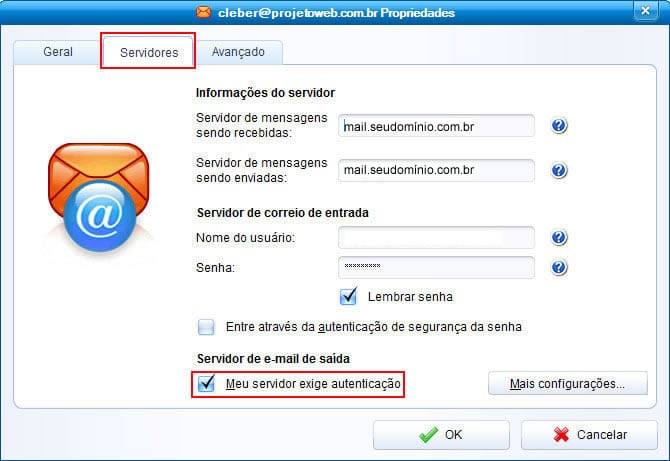670x461 pixels.
Task: Open the Avançado tab
Action: click(238, 52)
